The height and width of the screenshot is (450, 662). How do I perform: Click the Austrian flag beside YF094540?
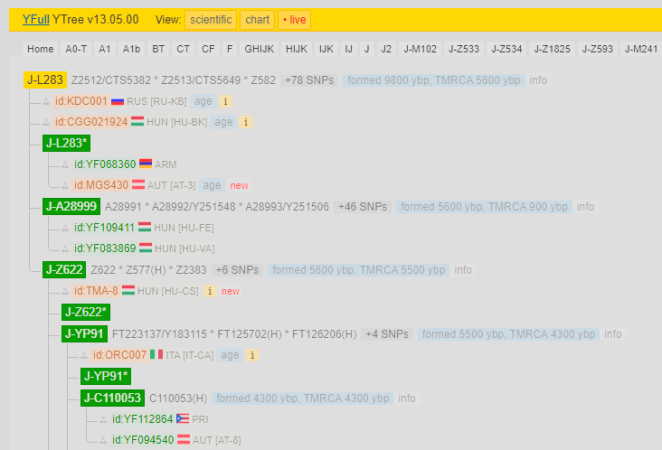[183, 440]
